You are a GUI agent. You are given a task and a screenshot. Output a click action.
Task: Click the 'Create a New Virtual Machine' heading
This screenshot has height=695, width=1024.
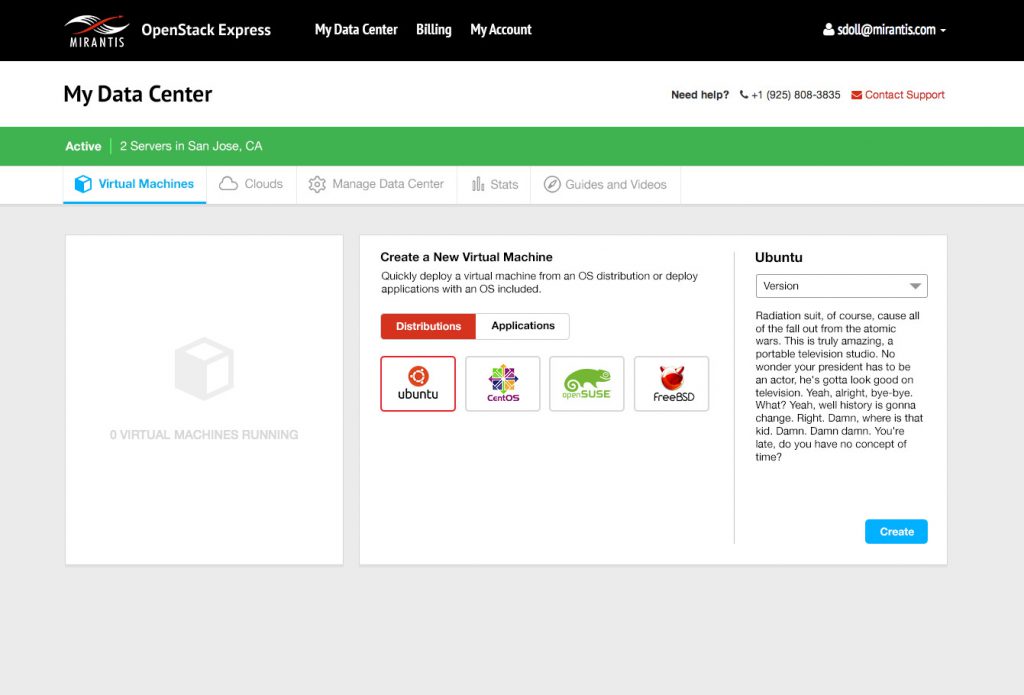[466, 257]
